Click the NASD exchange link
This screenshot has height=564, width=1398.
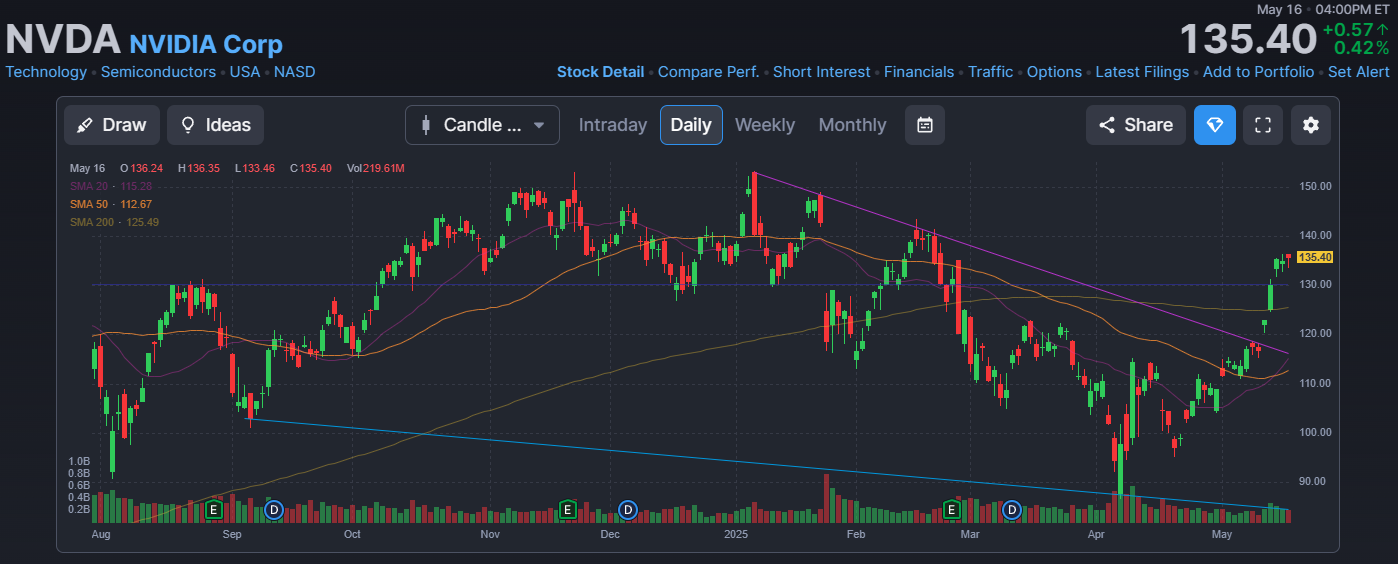point(295,72)
